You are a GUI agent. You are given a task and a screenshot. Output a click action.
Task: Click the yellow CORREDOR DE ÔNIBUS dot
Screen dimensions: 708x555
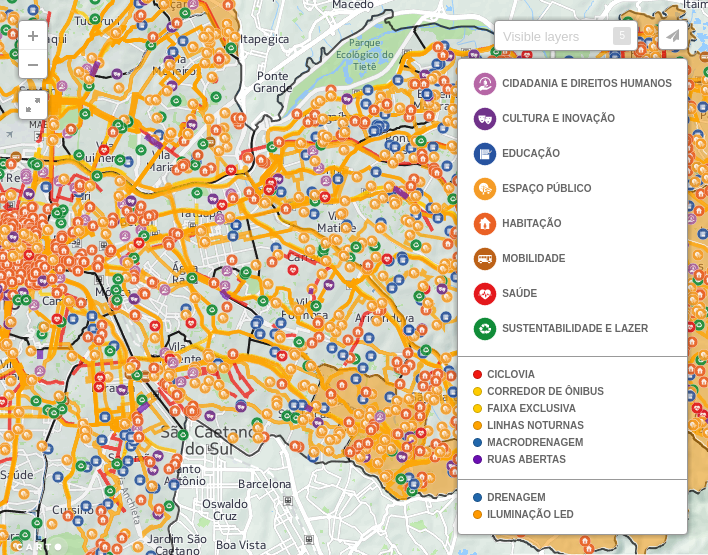click(x=477, y=392)
